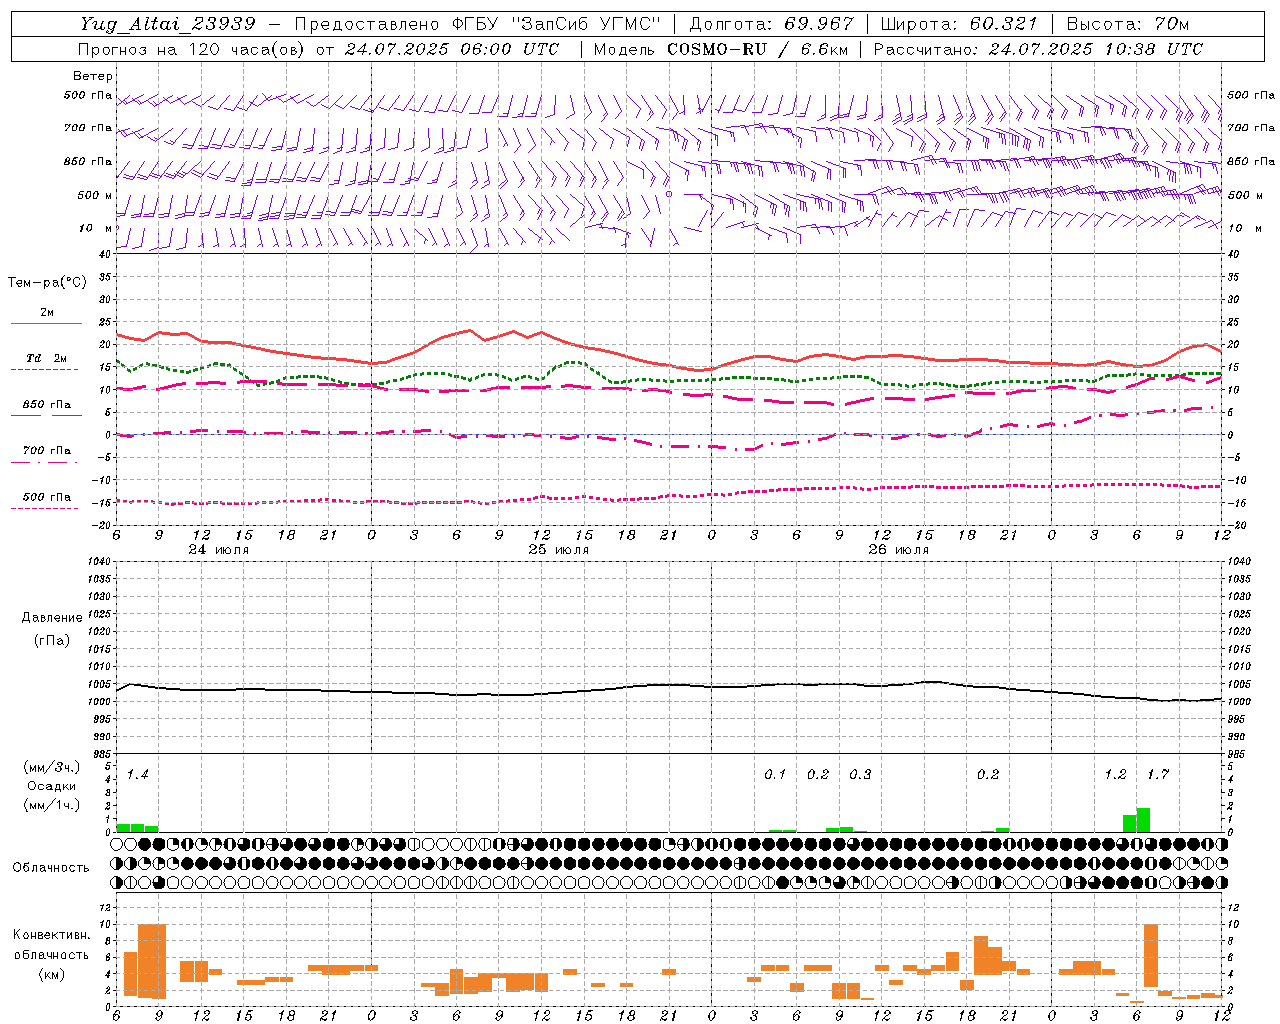Select the precipitation value 1.7
This screenshot has width=1280, height=1024.
click(x=1158, y=775)
